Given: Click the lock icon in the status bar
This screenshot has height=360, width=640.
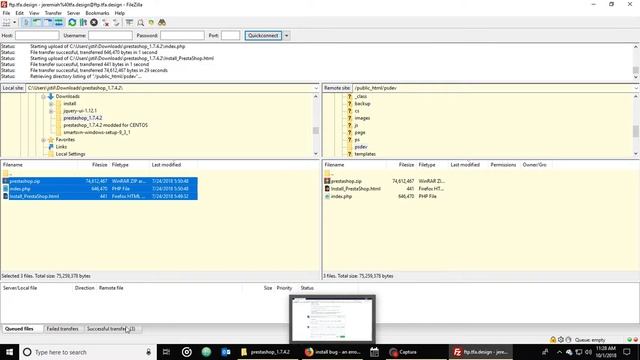Looking at the screenshot, I should tap(553, 340).
